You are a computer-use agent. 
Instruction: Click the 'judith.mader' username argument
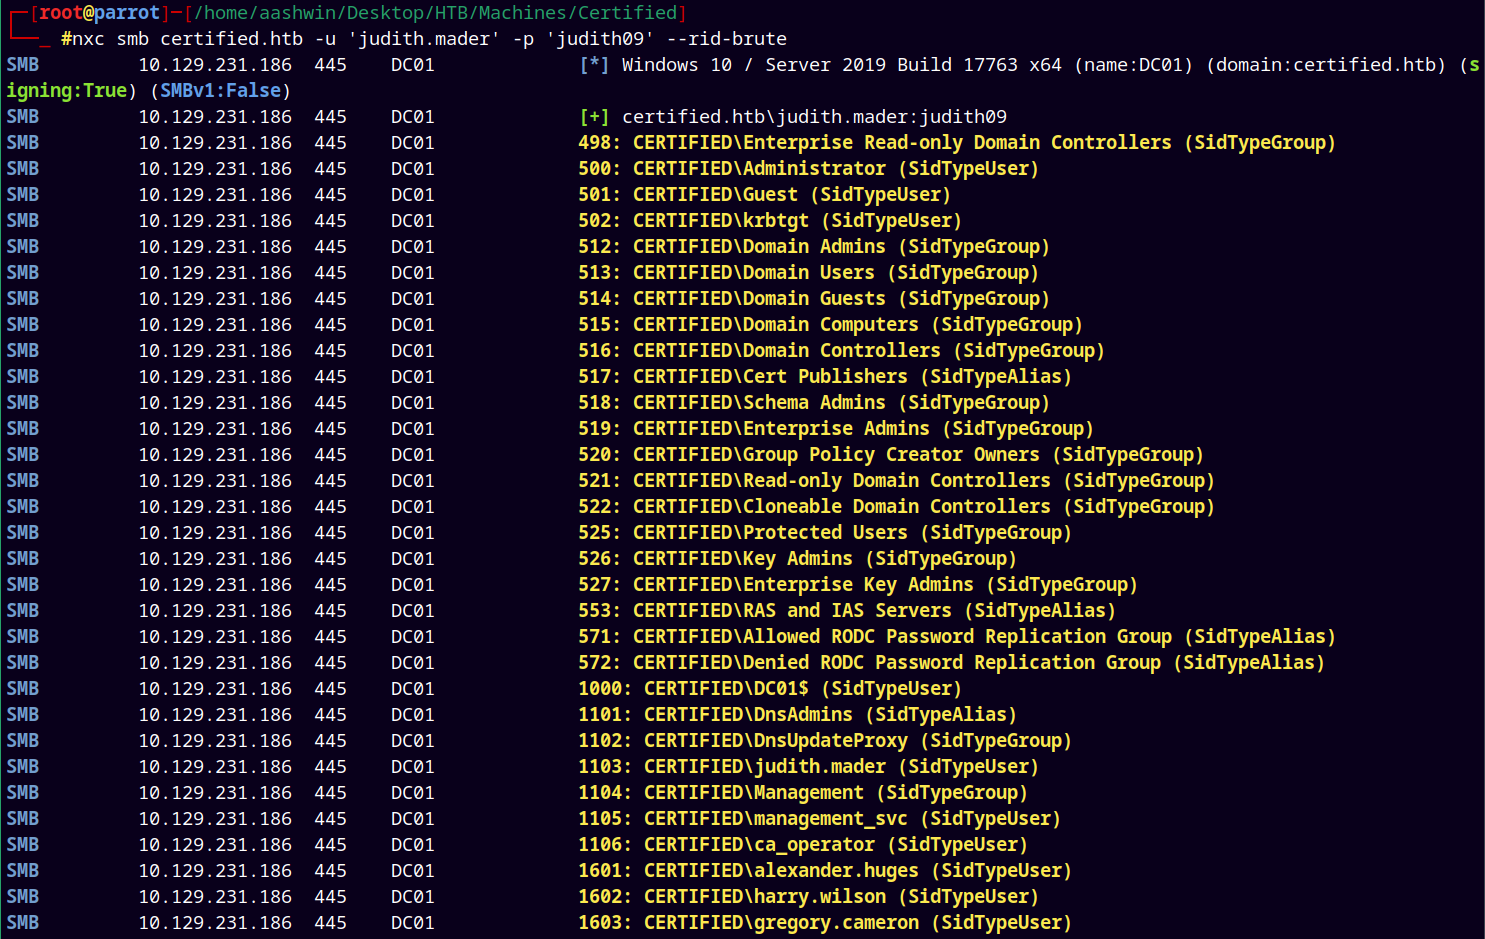pos(424,39)
